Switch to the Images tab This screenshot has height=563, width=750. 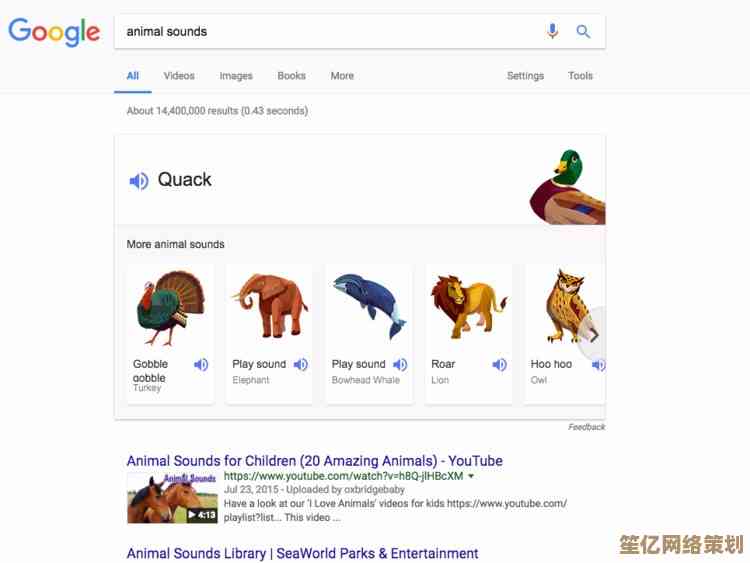tap(236, 76)
